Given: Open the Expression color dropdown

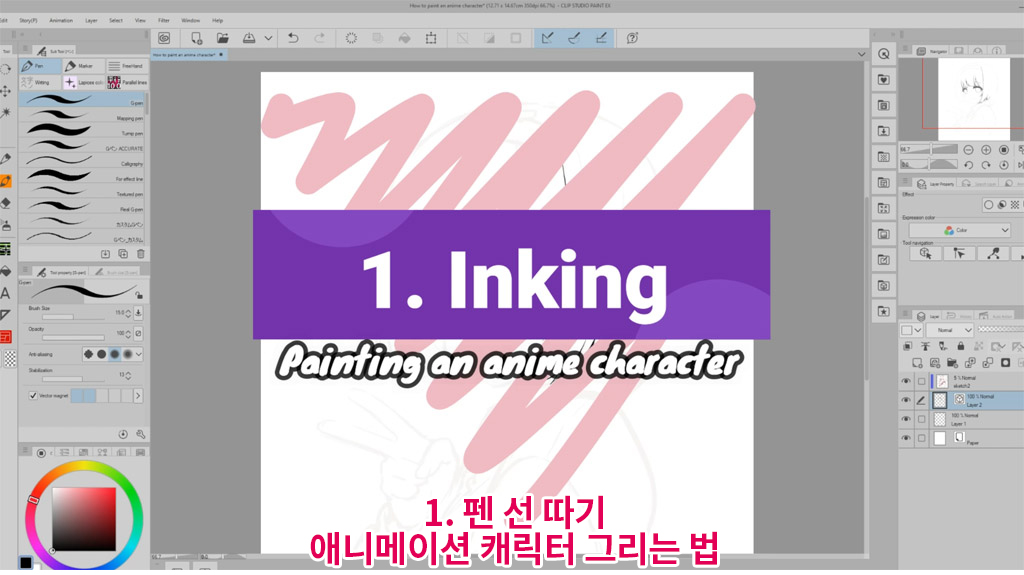Looking at the screenshot, I should [959, 231].
